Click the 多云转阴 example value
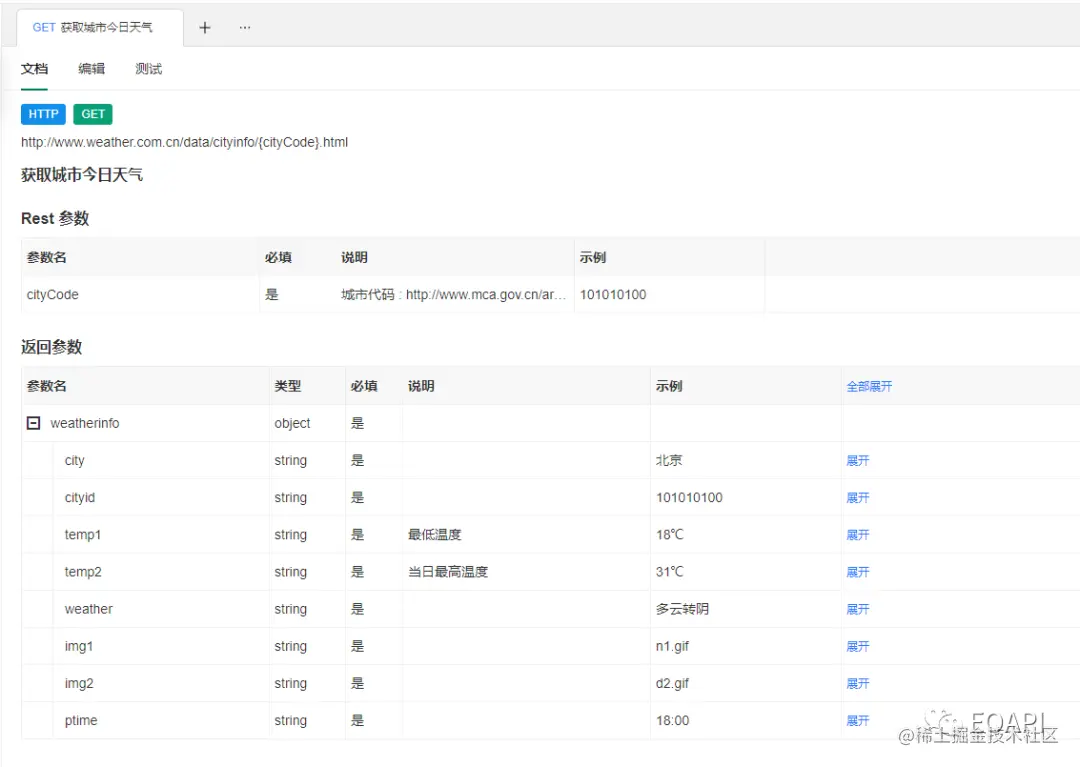The width and height of the screenshot is (1080, 767). tap(682, 609)
